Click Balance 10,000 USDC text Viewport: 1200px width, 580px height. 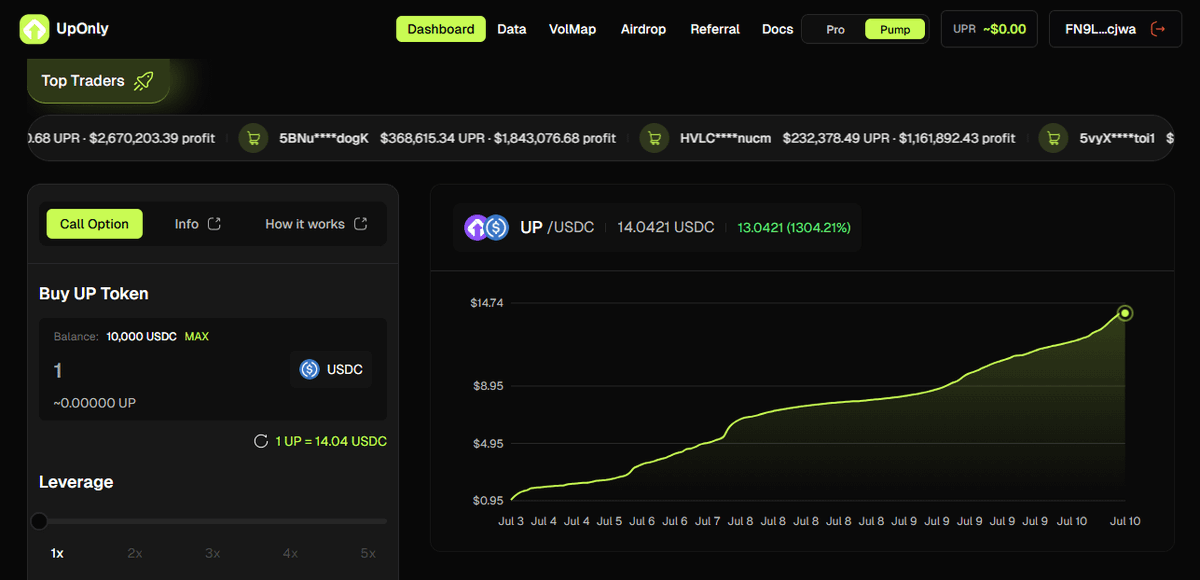[x=115, y=337]
